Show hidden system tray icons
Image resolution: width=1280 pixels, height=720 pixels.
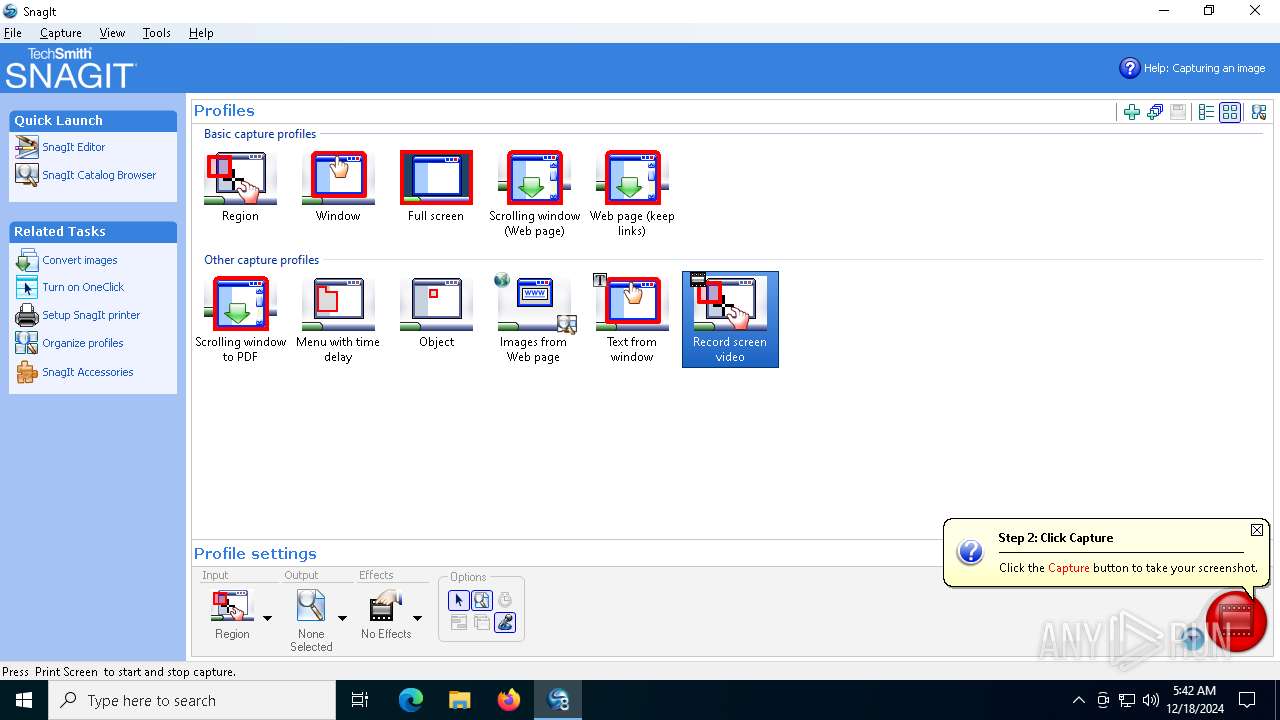[x=1078, y=700]
